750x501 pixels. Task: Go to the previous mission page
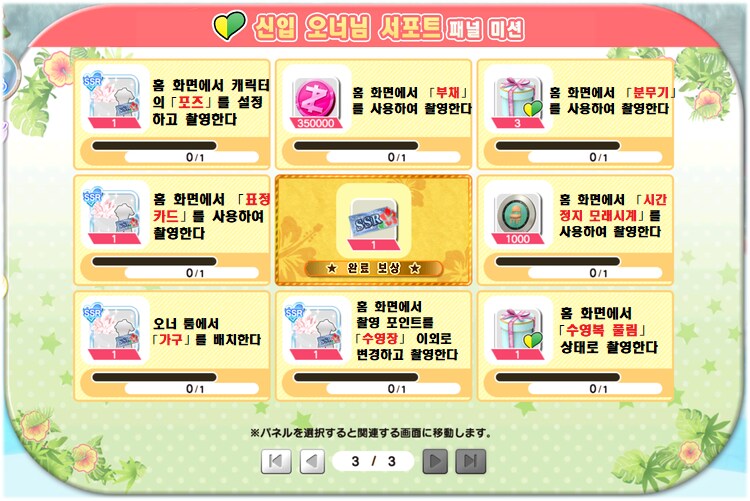pos(312,461)
